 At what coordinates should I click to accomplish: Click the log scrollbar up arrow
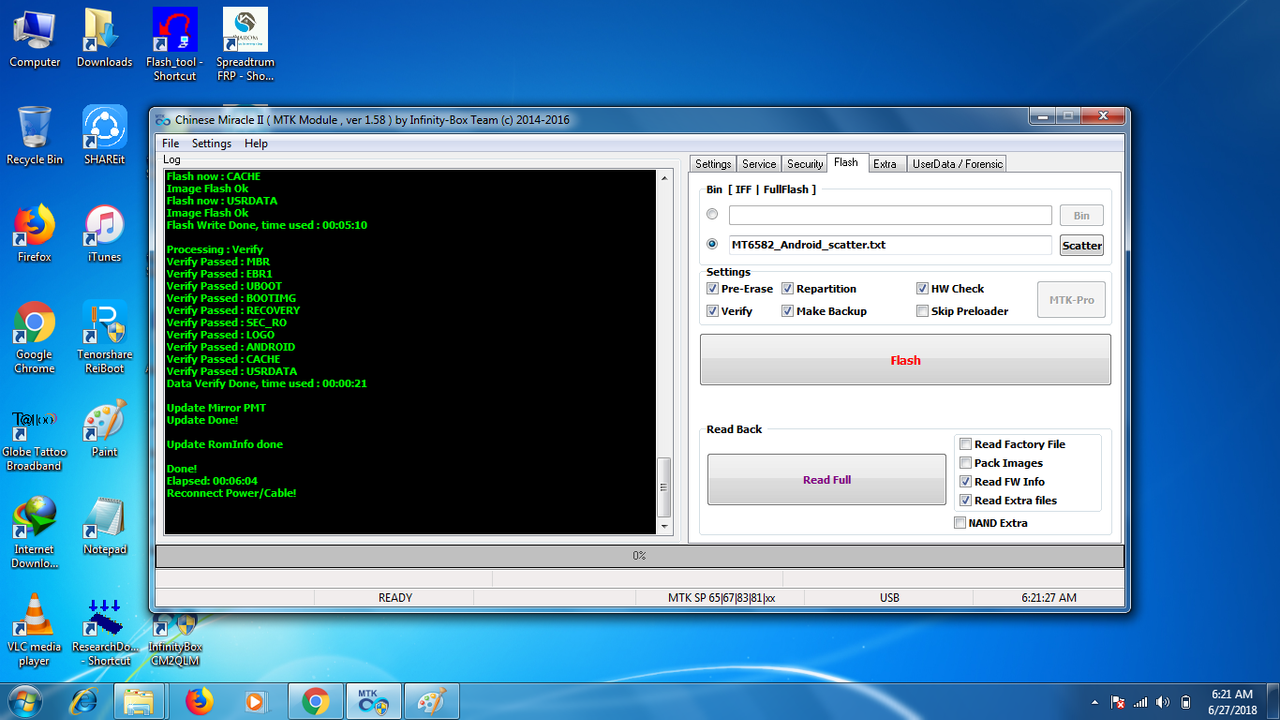[x=664, y=178]
